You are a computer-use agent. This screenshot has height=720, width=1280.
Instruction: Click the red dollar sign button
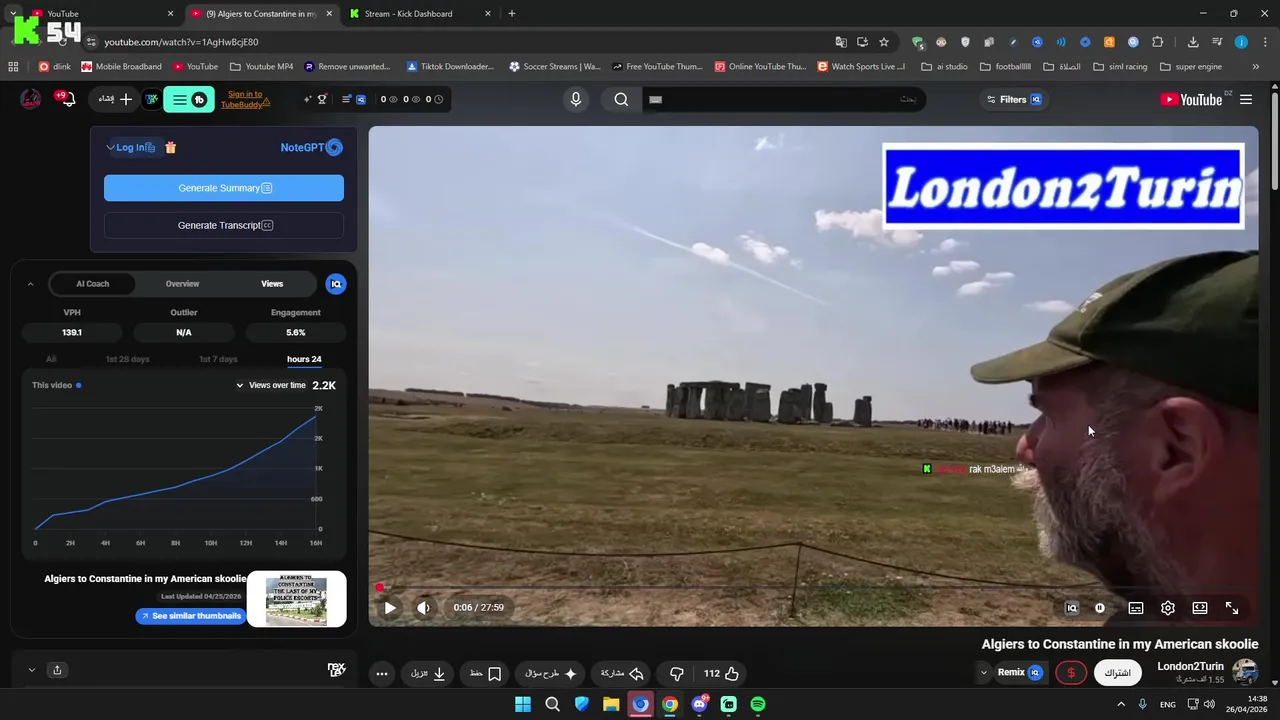[1071, 673]
